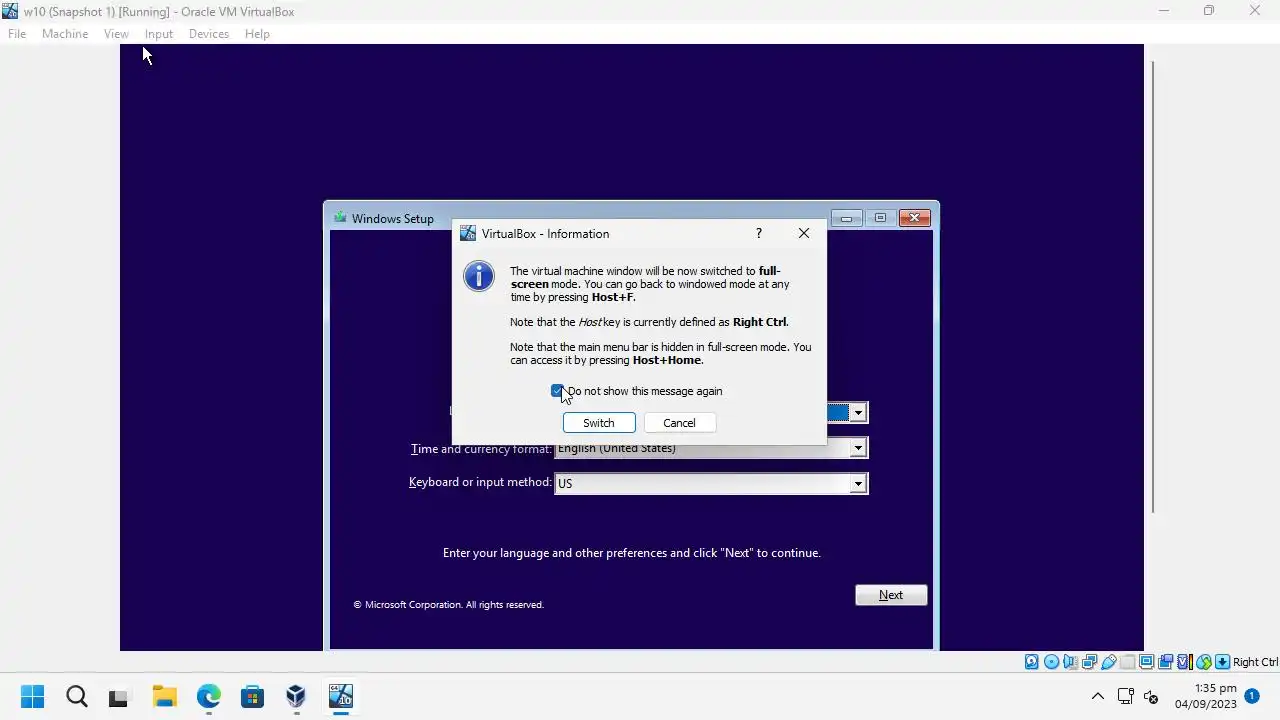Viewport: 1280px width, 720px height.
Task: Click the audio status bar icon
Action: [1070, 662]
